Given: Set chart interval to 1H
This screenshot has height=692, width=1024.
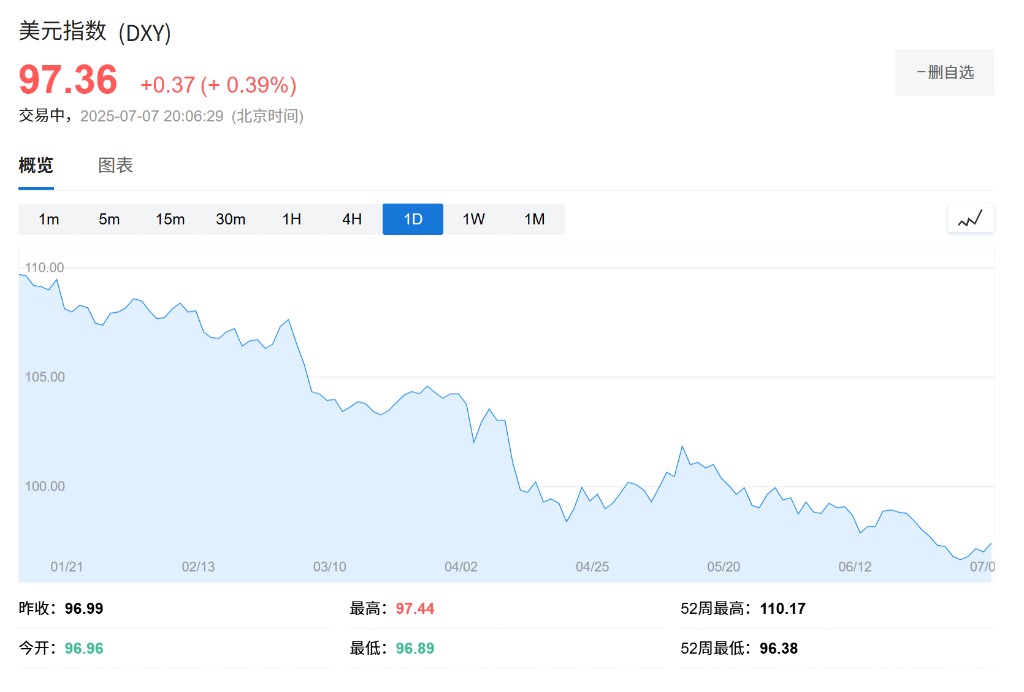Looking at the screenshot, I should coord(291,219).
